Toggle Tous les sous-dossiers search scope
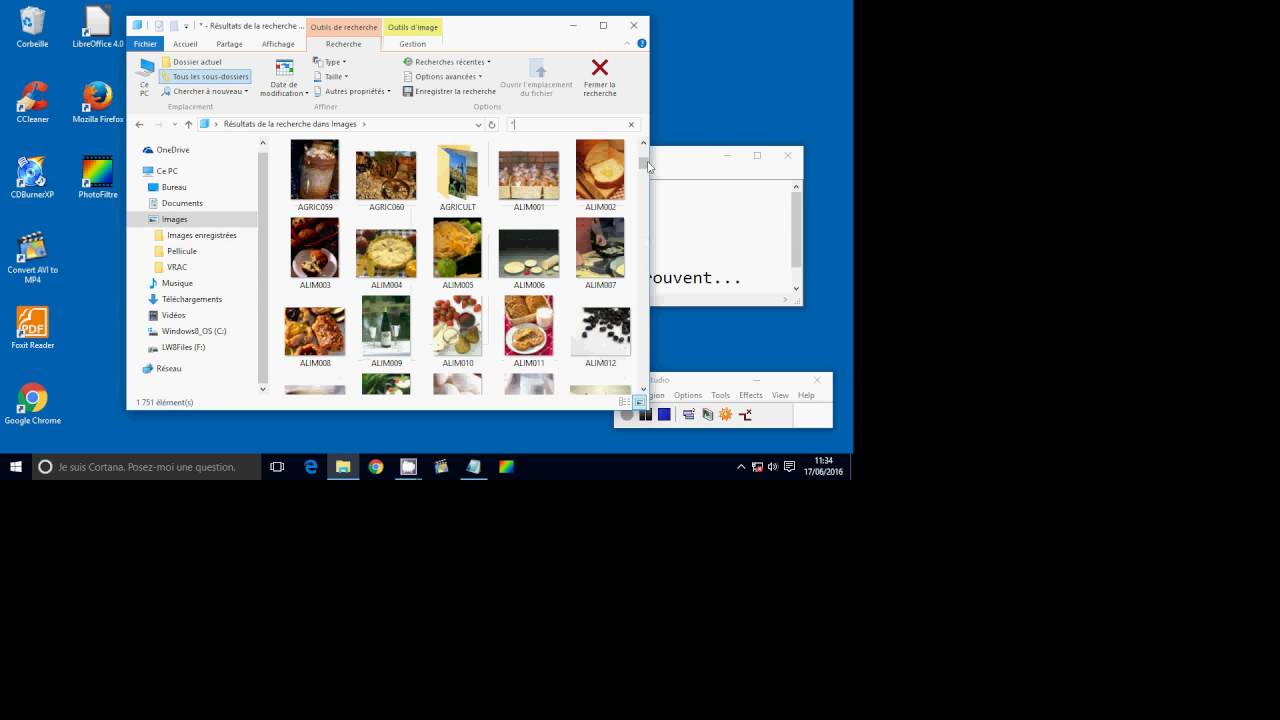The width and height of the screenshot is (1280, 720). point(205,76)
